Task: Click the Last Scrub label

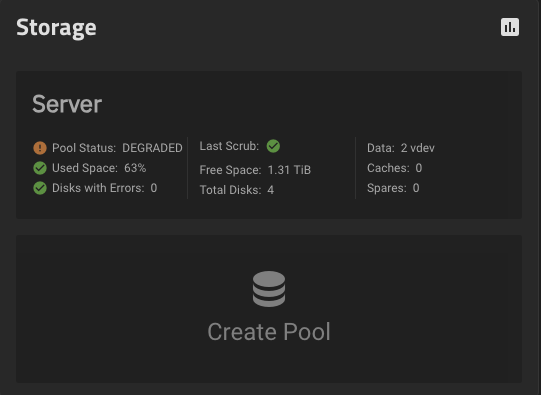Action: pyautogui.click(x=229, y=146)
